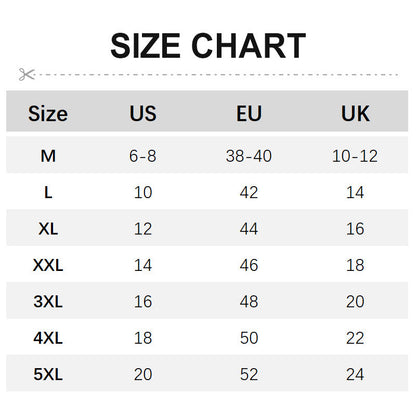
Task: Select EU value 38-40 cell
Action: 249,156
